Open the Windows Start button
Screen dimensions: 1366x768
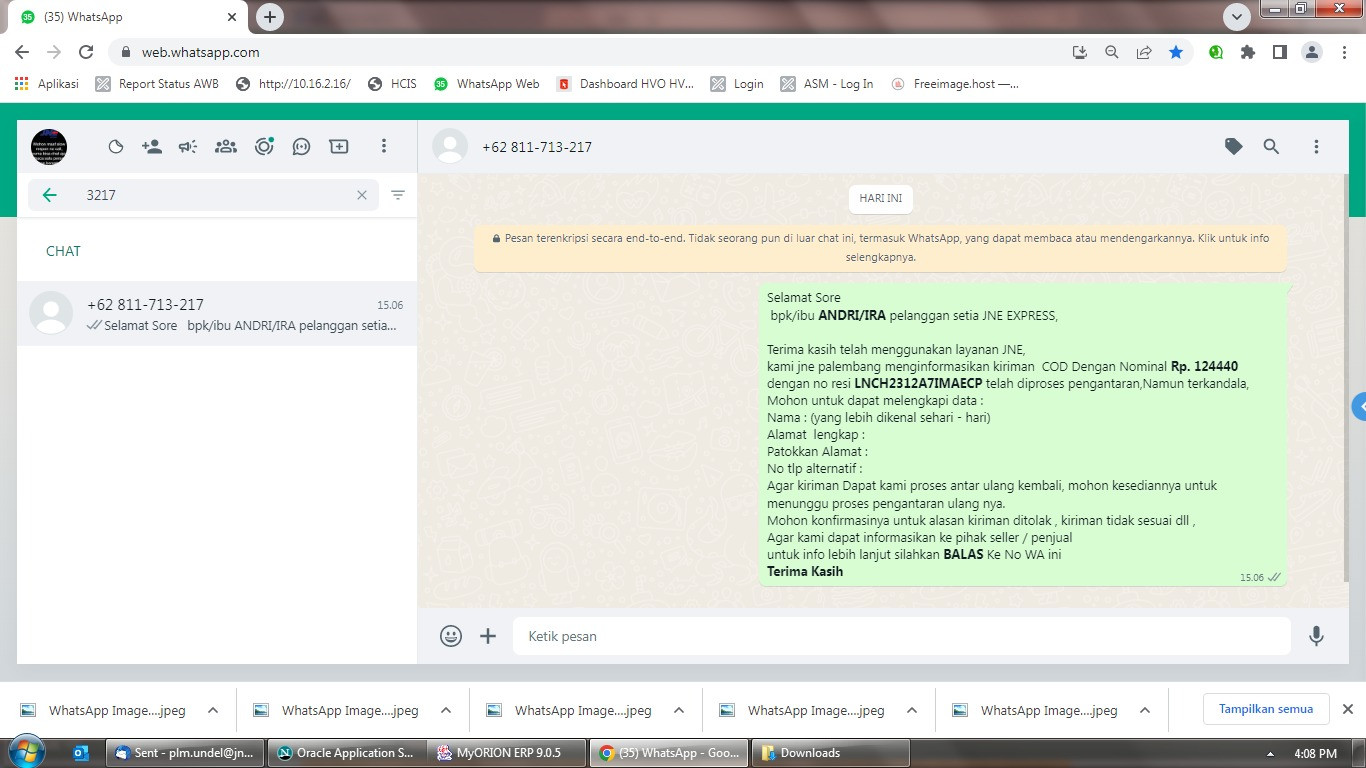point(26,753)
